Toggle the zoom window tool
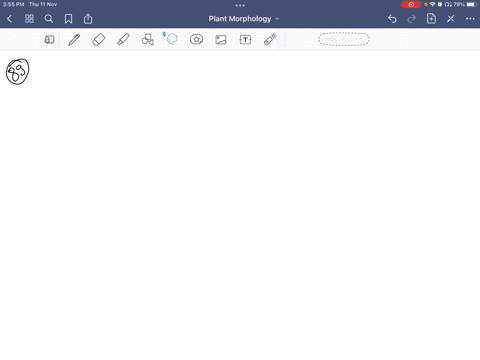 click(49, 40)
